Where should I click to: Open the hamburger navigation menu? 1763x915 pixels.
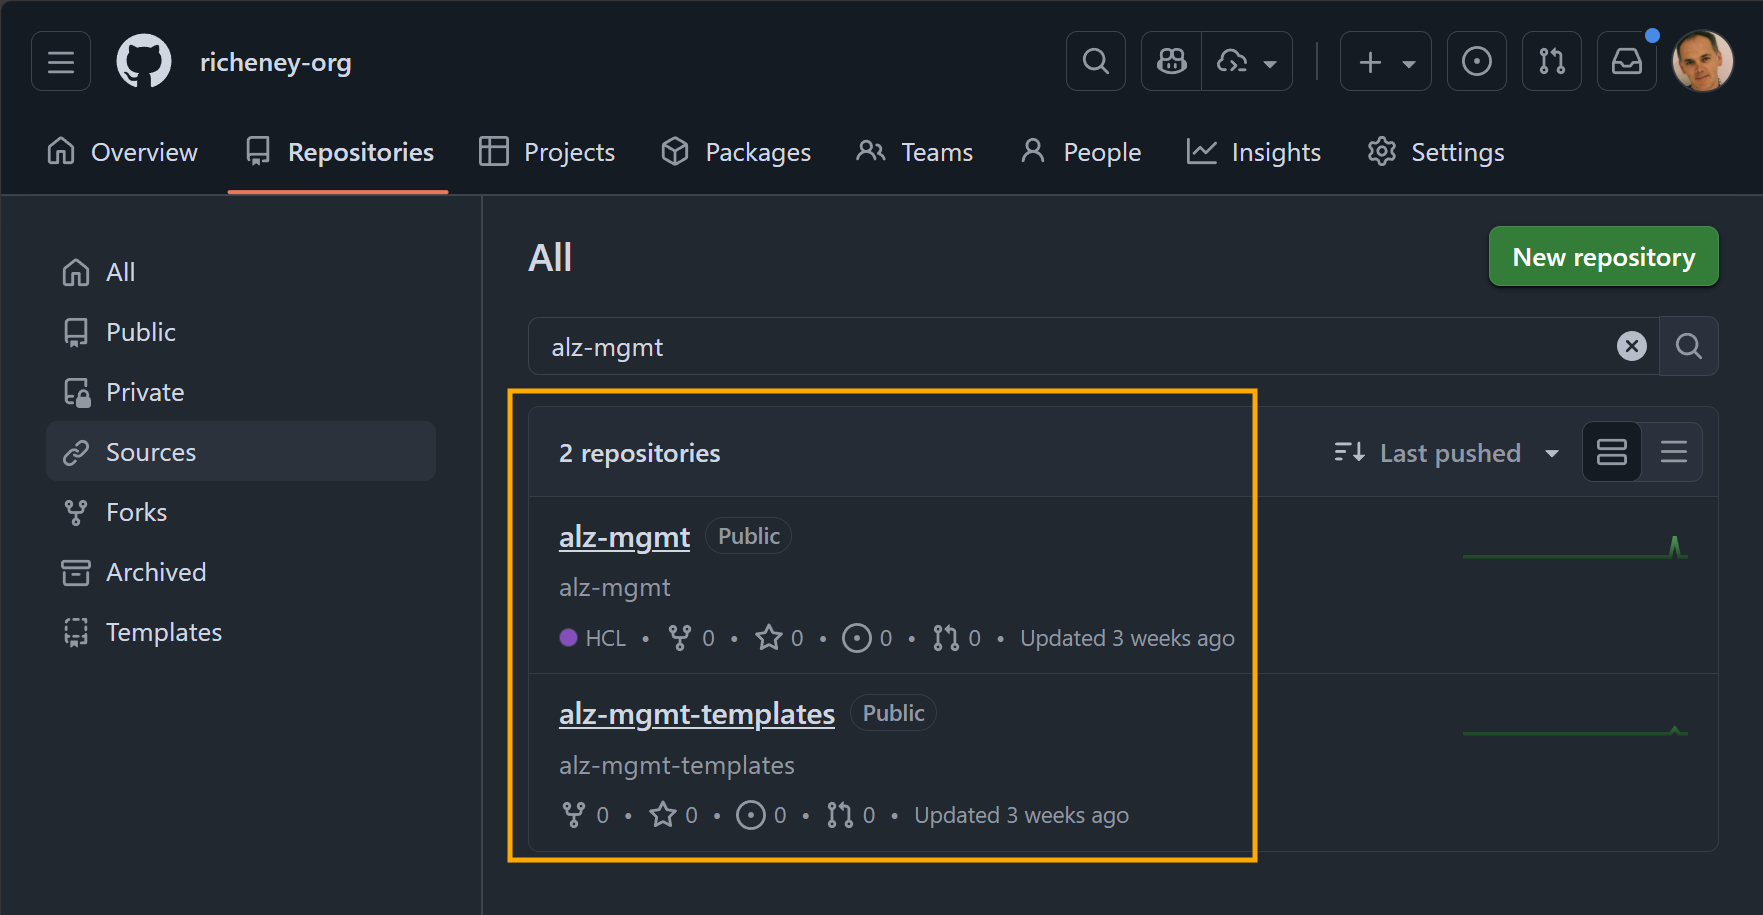tap(61, 62)
